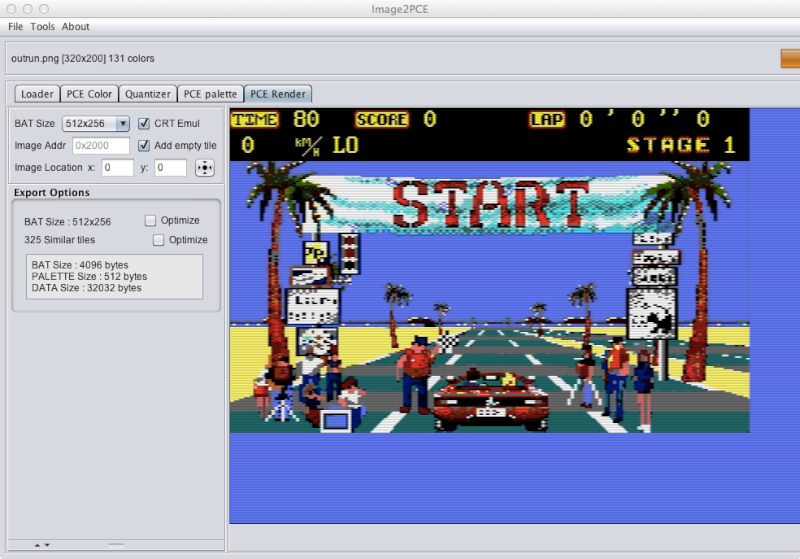Click the center image location icon button
The image size is (800, 559).
(x=205, y=168)
